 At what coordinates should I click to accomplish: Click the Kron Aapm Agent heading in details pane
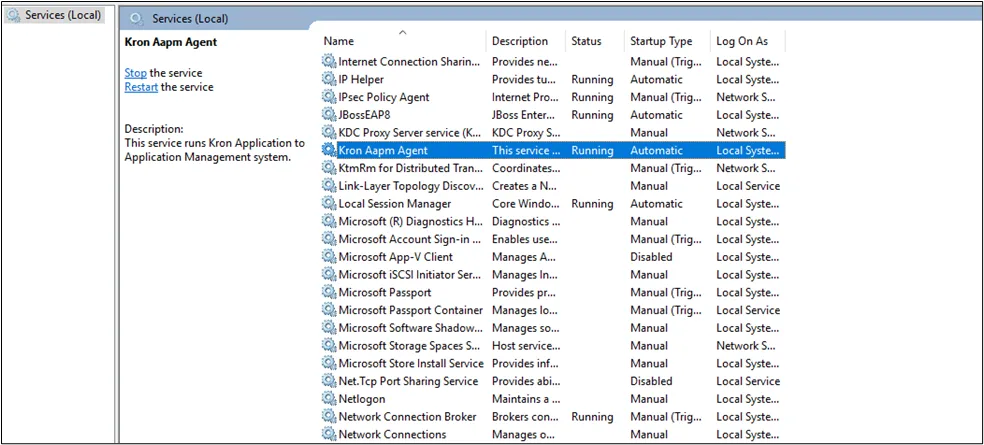[x=171, y=42]
